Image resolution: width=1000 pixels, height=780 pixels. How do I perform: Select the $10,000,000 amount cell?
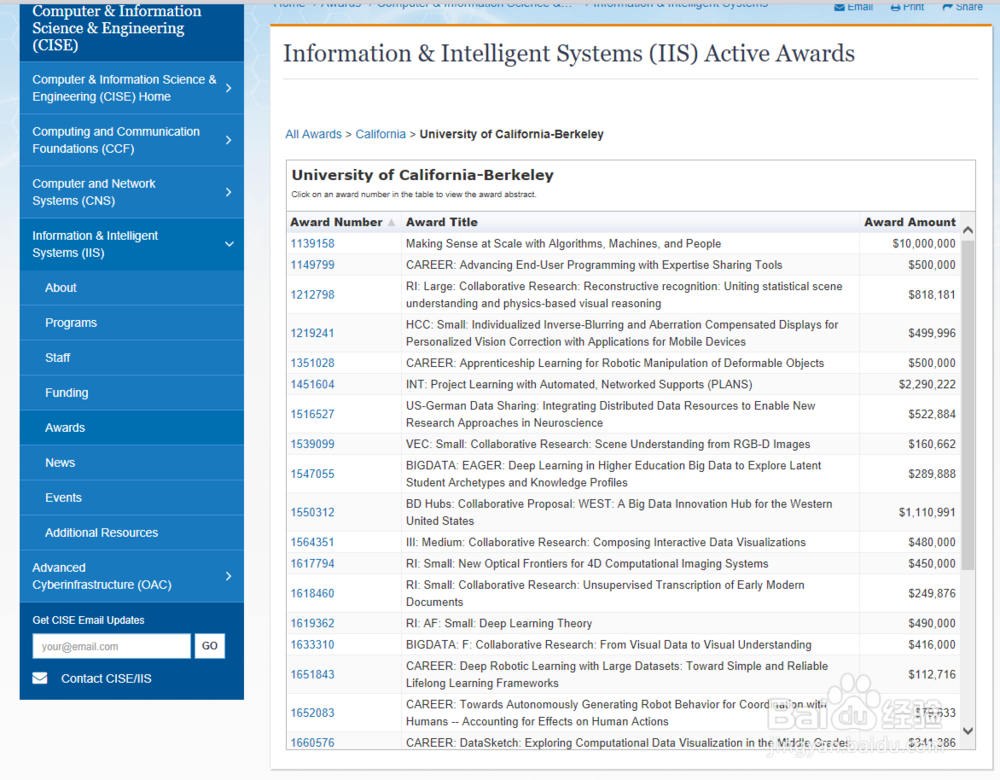(x=923, y=244)
